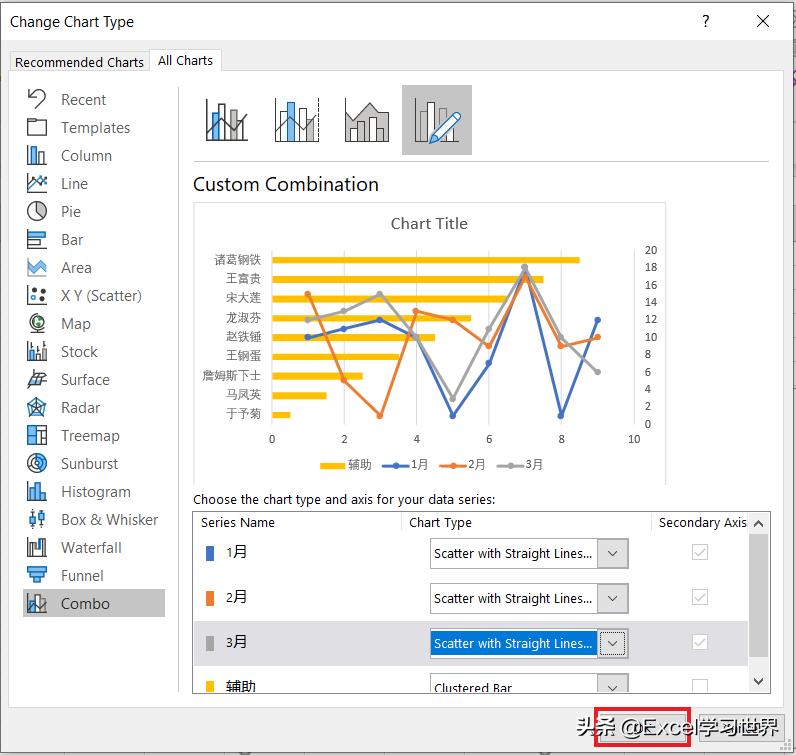Open chart type dropdown for 1月 series
The height and width of the screenshot is (755, 796).
coord(613,553)
